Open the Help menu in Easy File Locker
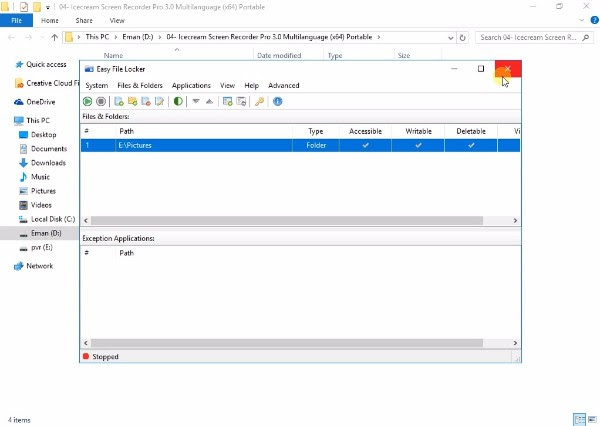The width and height of the screenshot is (600, 426). 251,85
